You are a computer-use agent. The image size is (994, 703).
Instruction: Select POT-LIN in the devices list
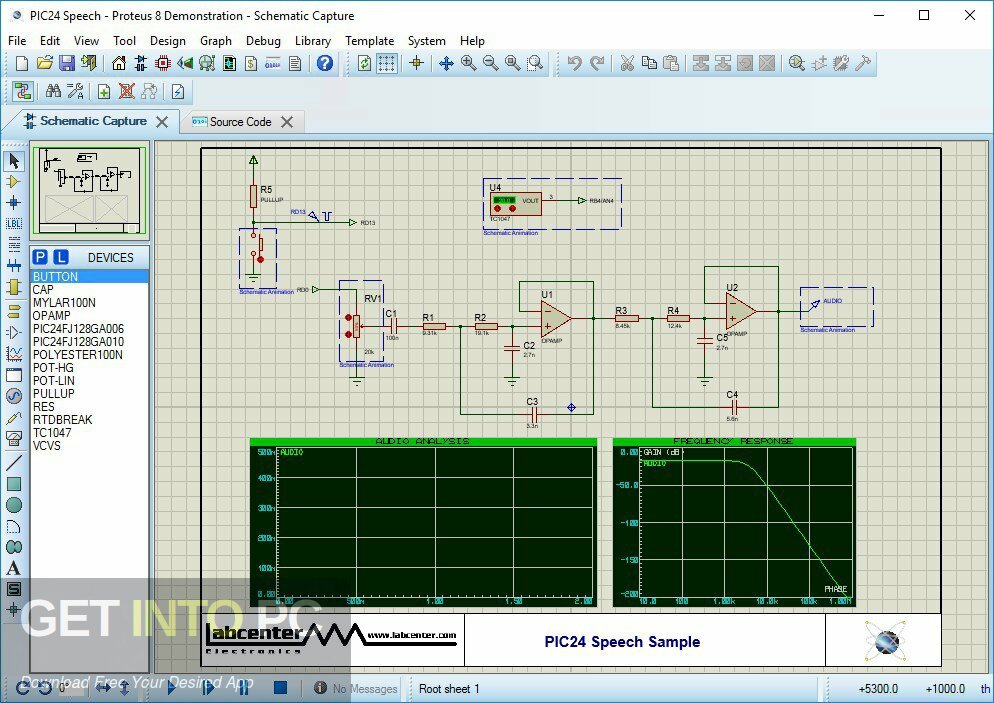pyautogui.click(x=89, y=380)
